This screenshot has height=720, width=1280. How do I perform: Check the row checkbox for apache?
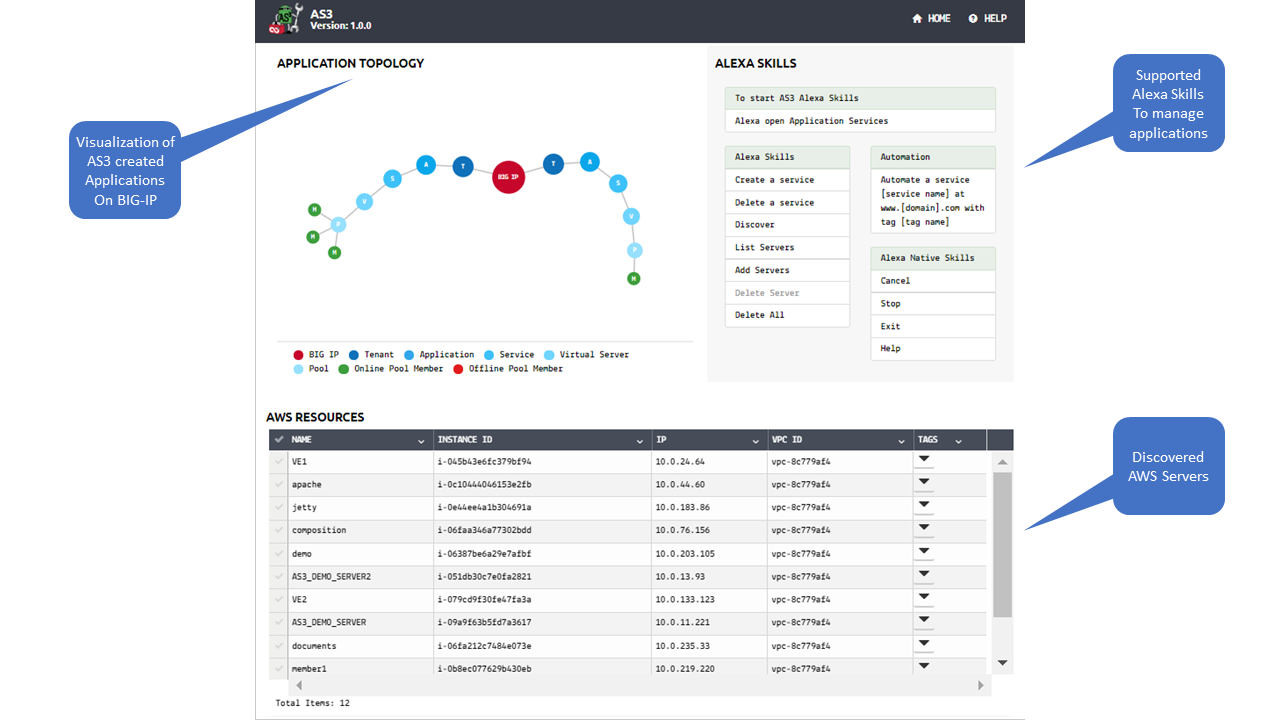279,485
